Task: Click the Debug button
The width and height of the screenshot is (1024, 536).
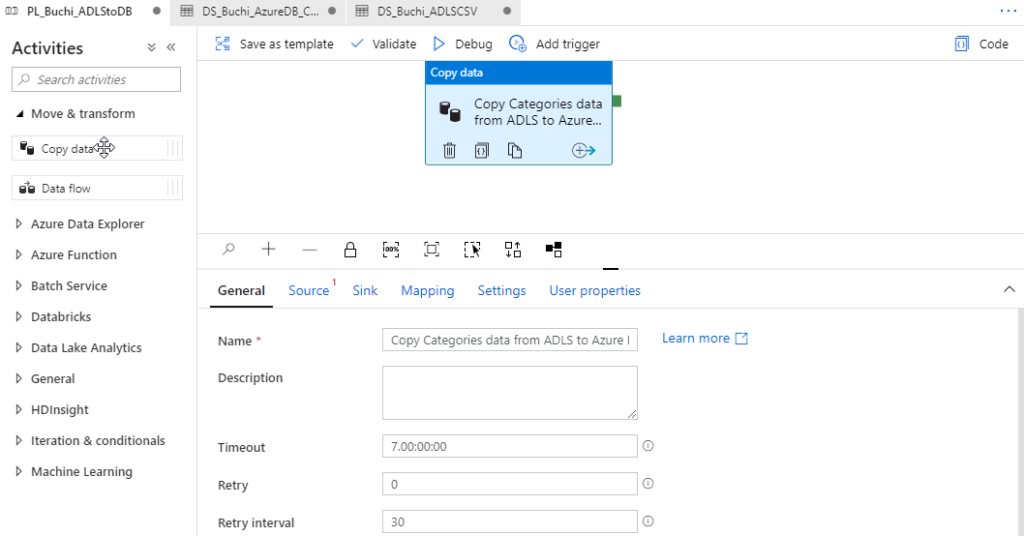Action: (462, 44)
